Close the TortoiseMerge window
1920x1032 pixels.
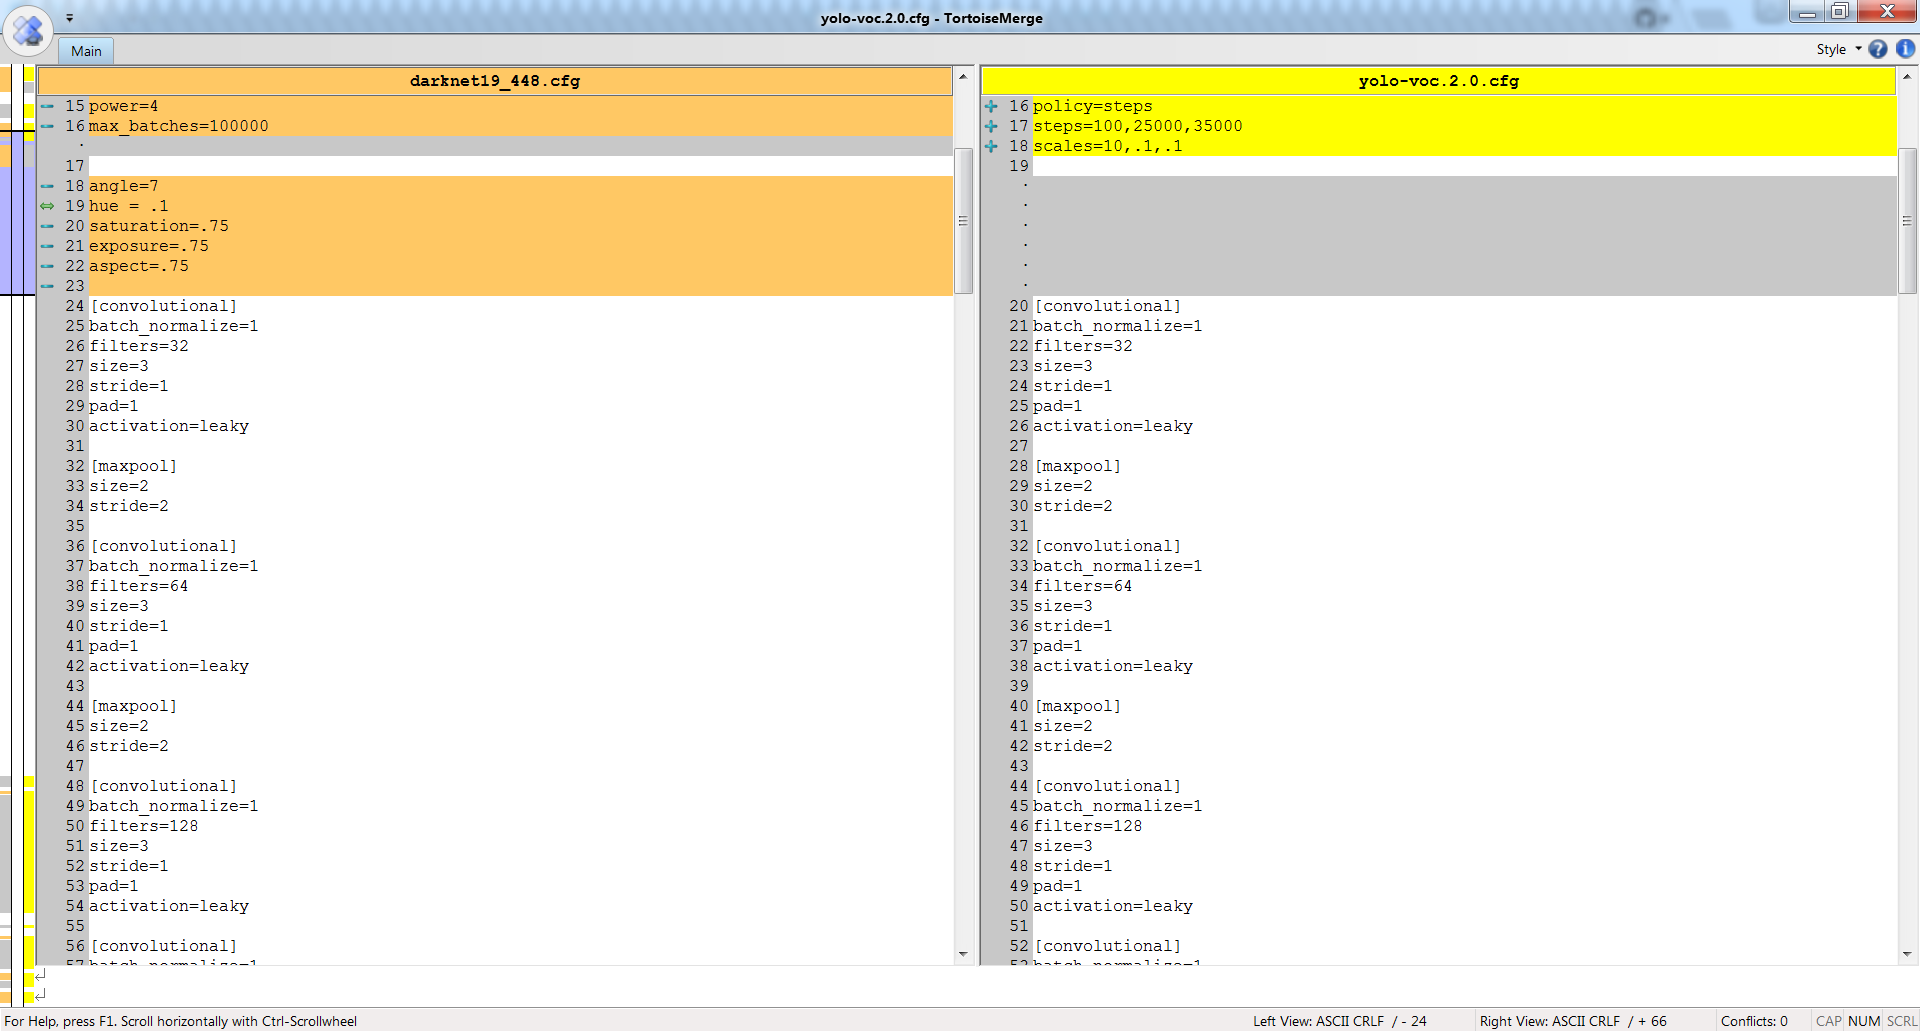(1887, 12)
